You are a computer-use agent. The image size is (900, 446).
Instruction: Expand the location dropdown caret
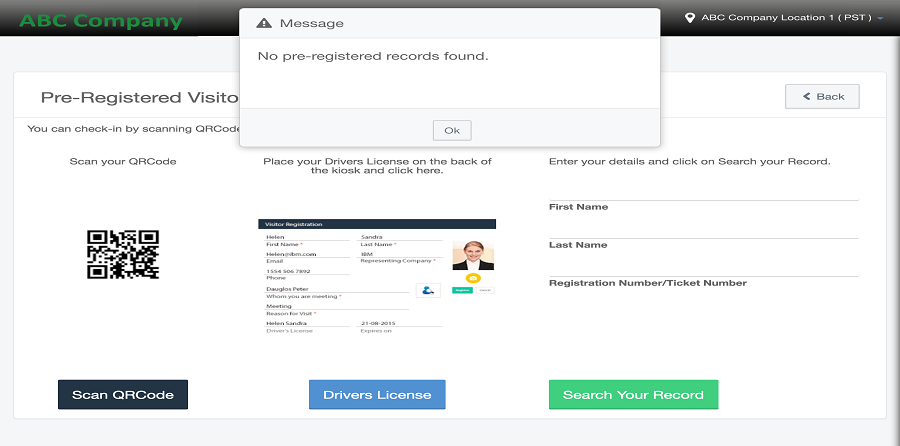880,18
